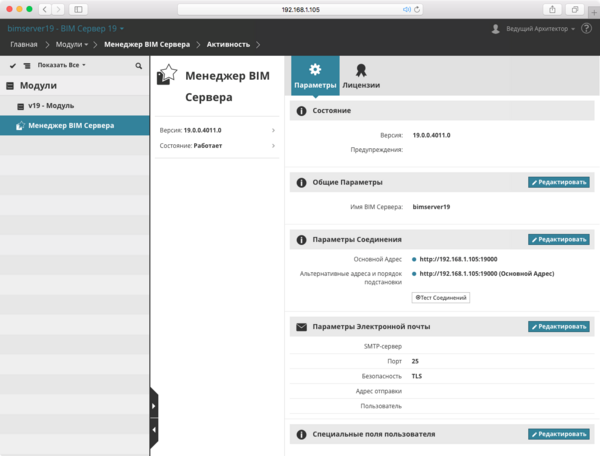
Task: Click the select-all checkmark icon in sidebar toolbar
Action: 13,66
